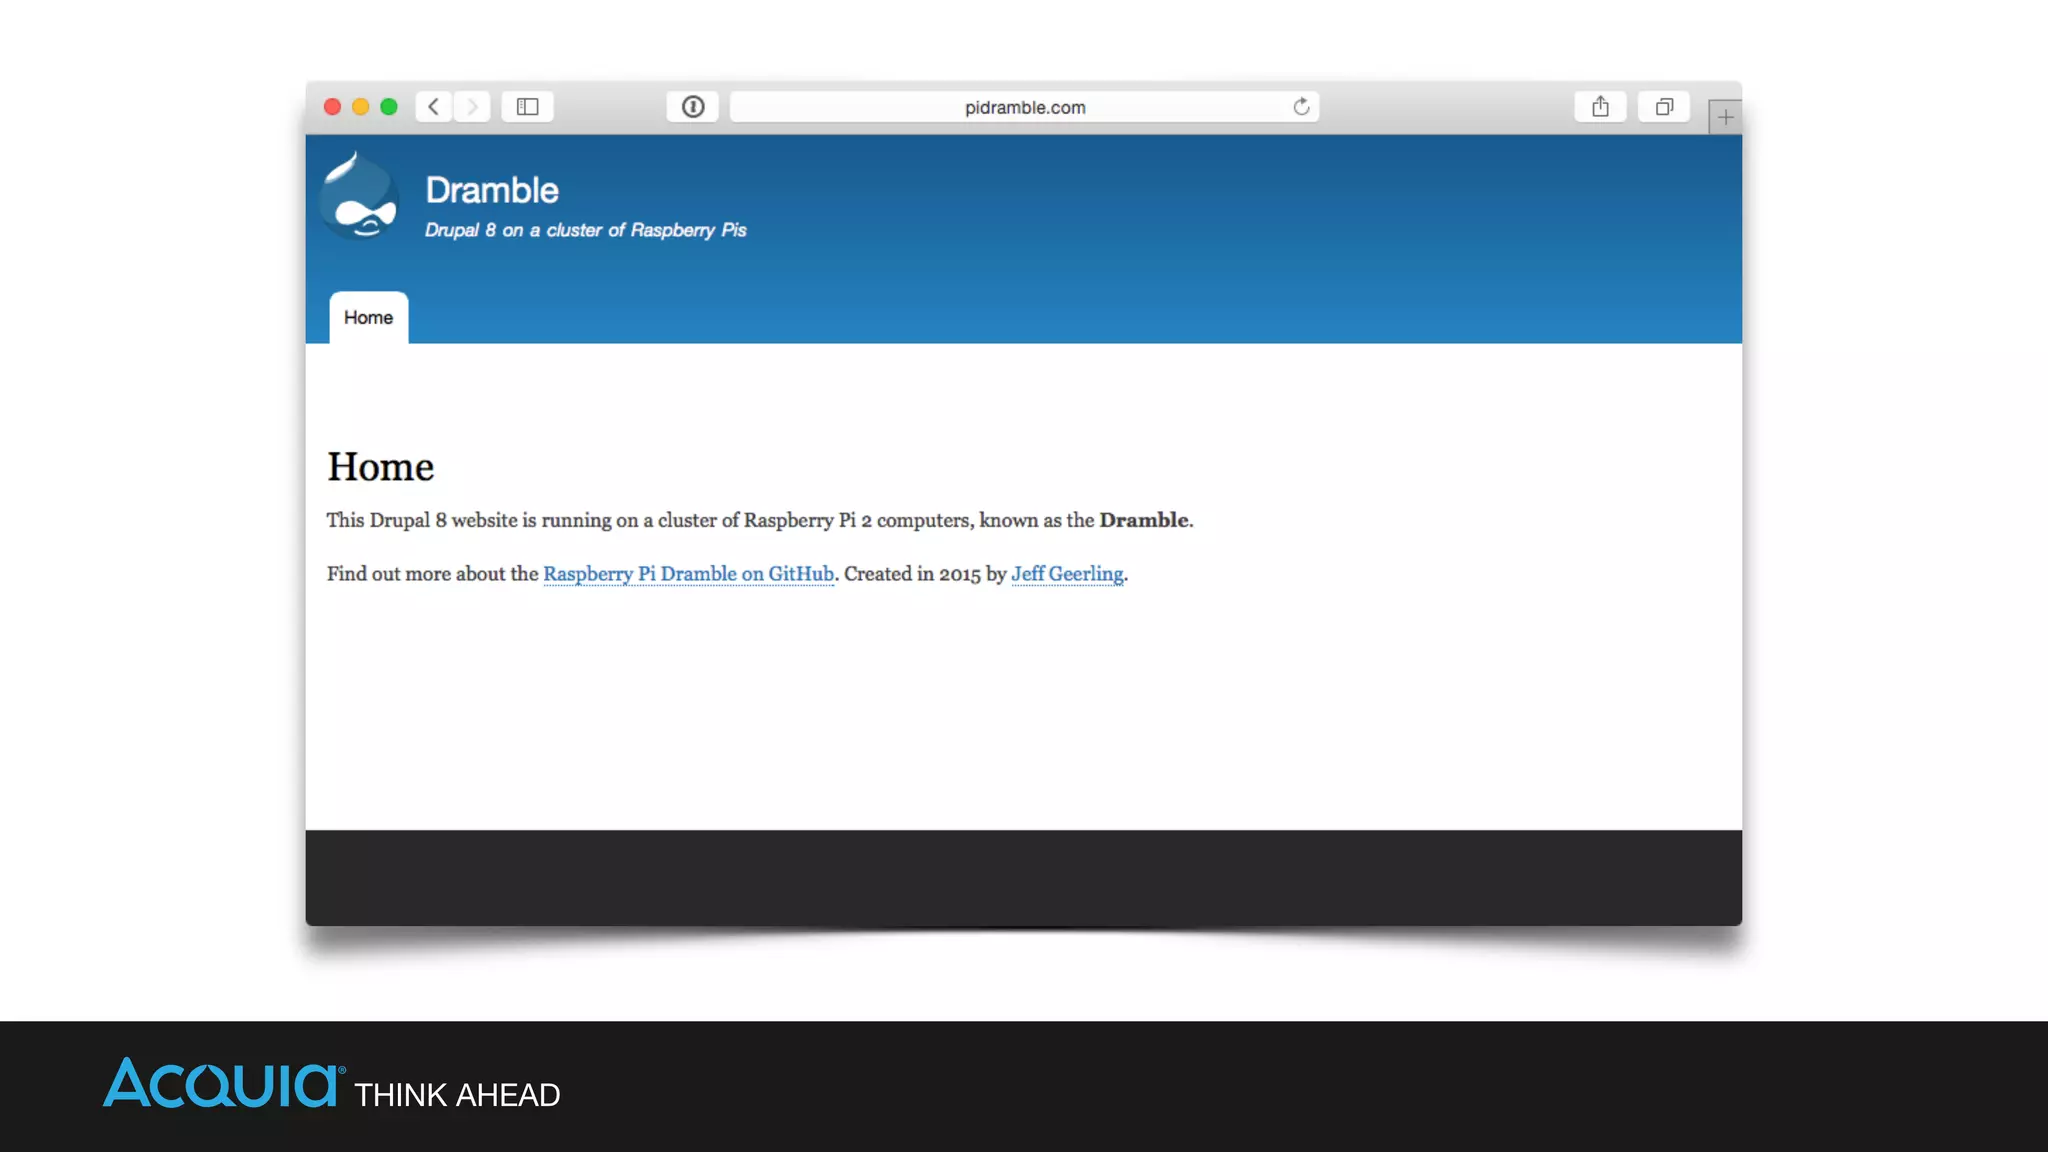2048x1152 pixels.
Task: Click the Dramble site title
Action: pyautogui.click(x=491, y=190)
